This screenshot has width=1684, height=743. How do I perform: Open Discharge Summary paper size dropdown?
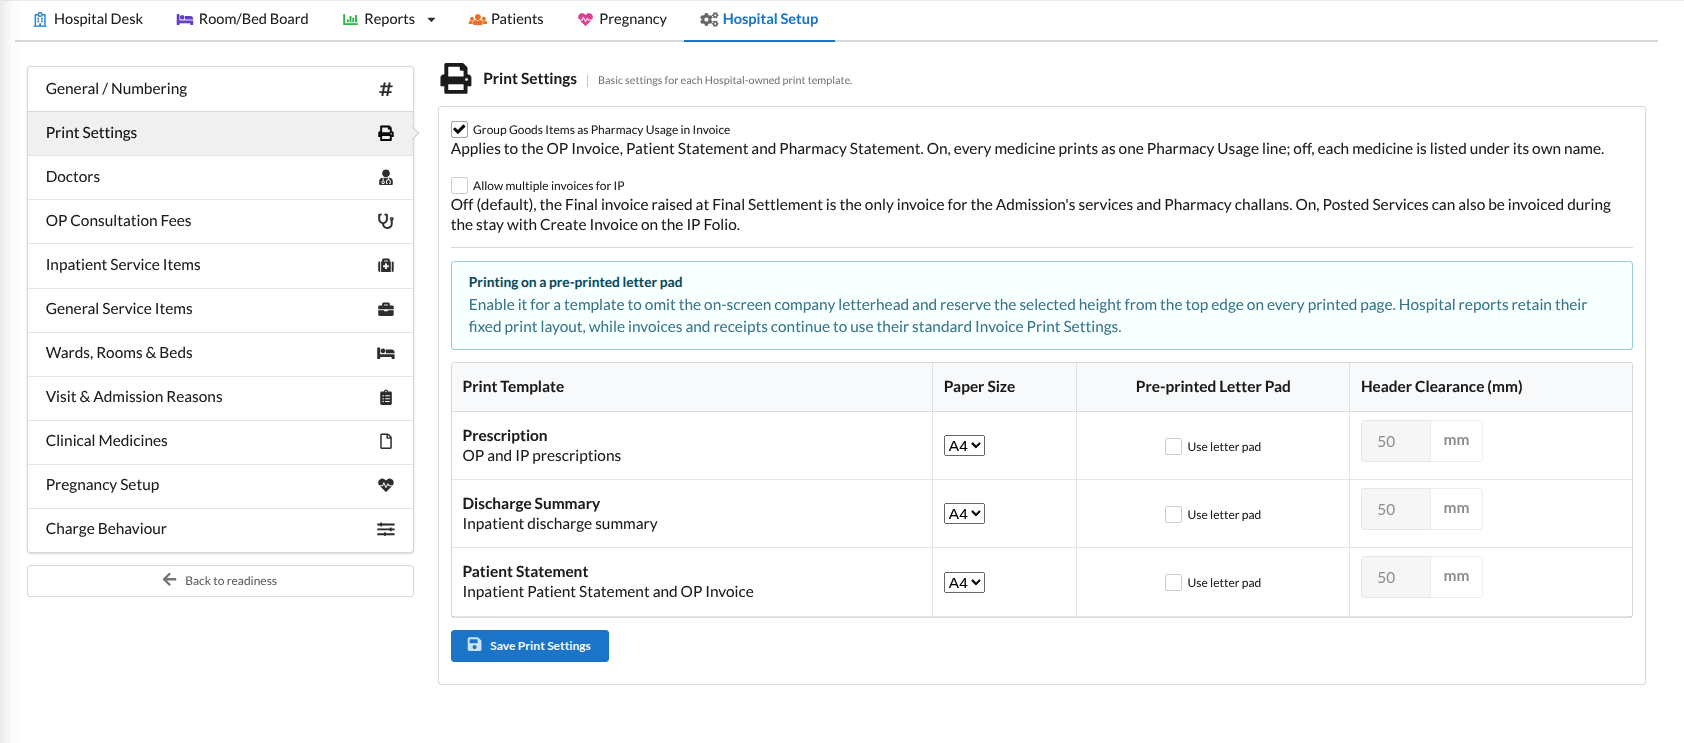click(x=964, y=514)
